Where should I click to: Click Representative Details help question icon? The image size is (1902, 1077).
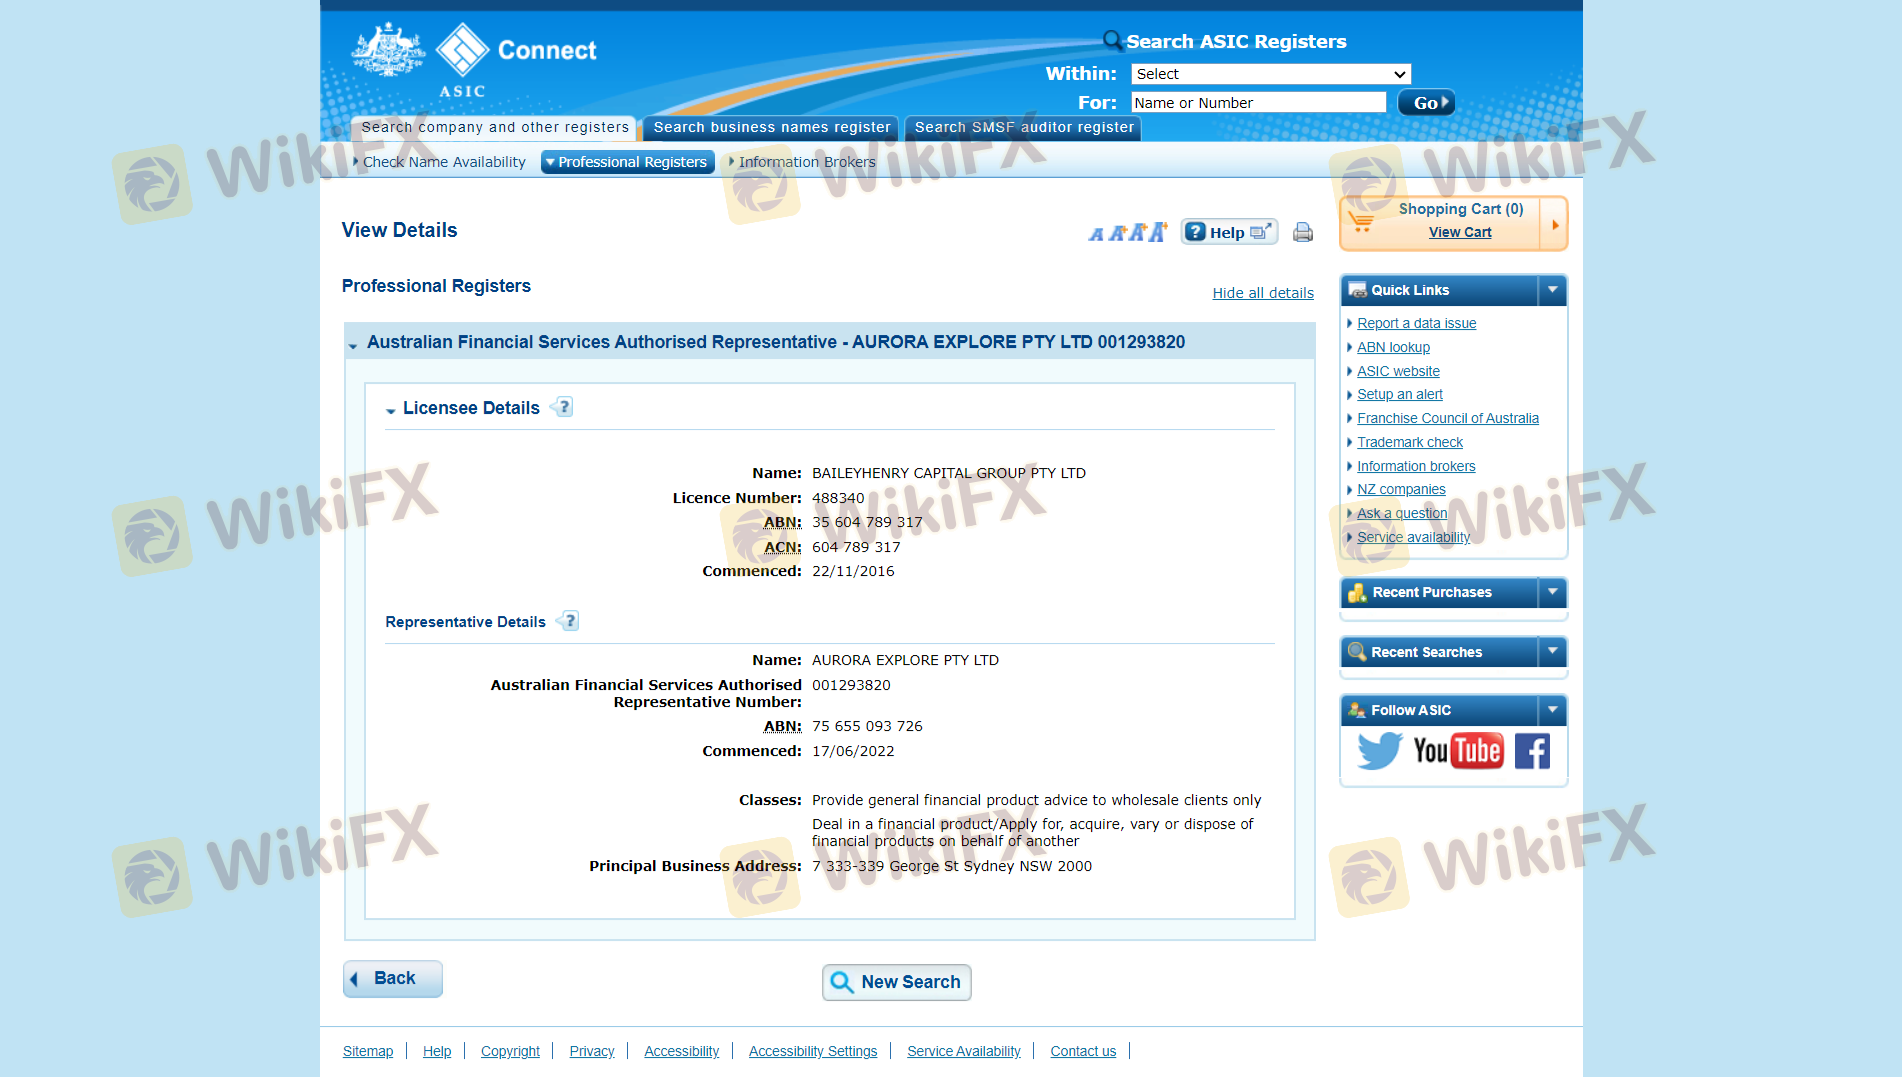click(x=570, y=621)
